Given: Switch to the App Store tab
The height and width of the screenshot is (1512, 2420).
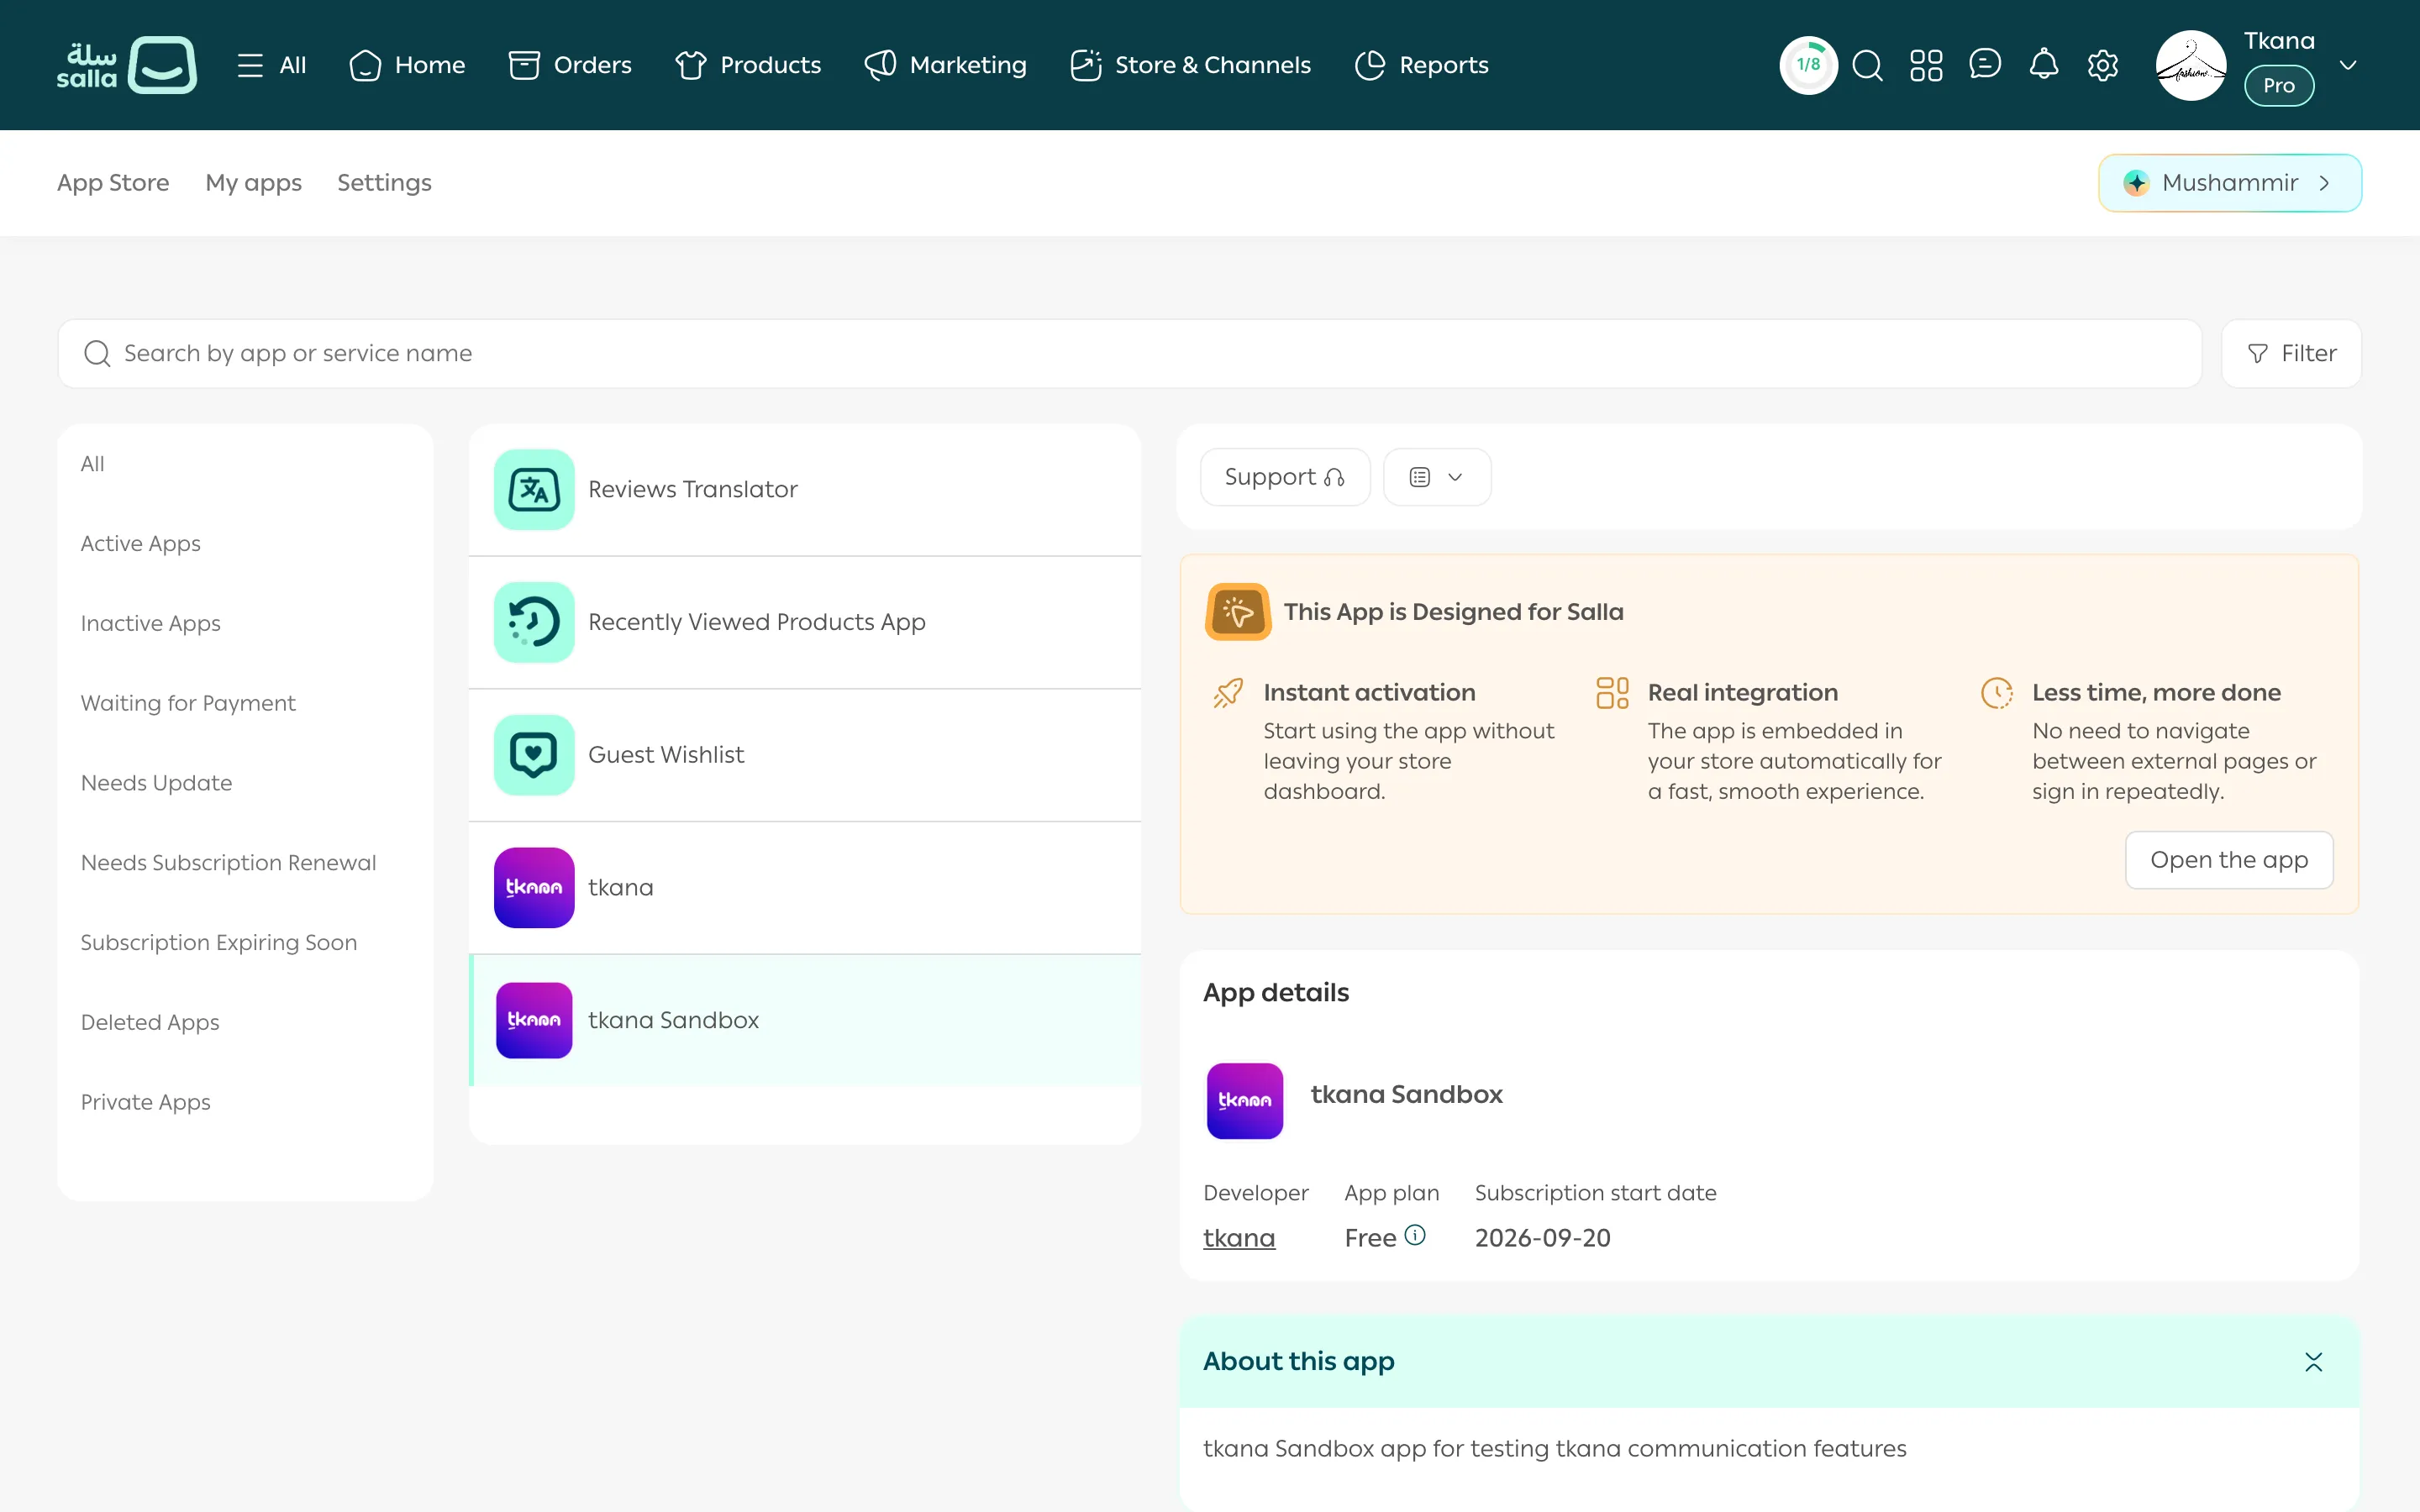Looking at the screenshot, I should (x=113, y=183).
